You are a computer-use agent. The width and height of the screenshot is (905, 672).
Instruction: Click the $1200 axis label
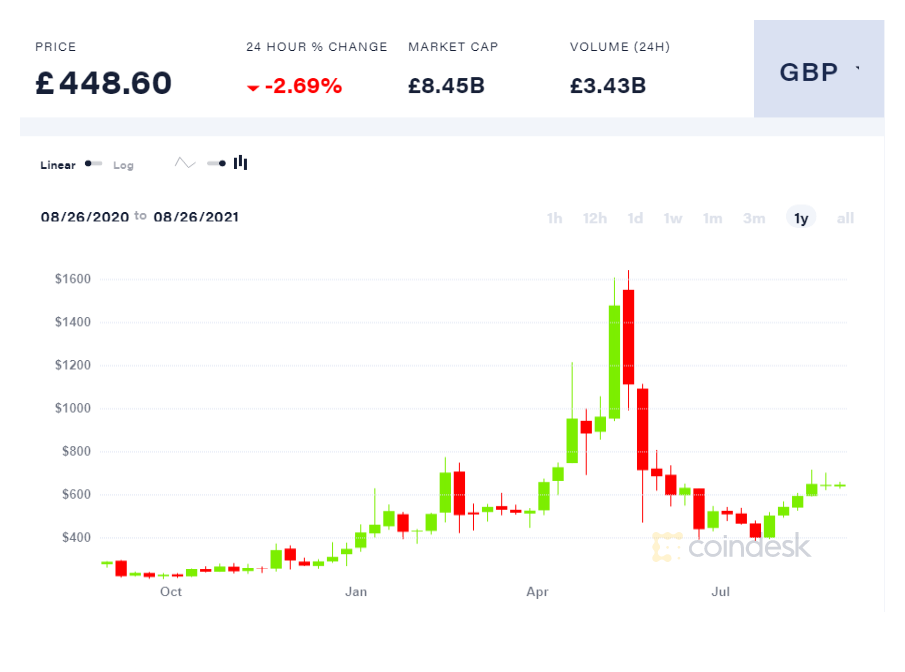(x=73, y=365)
